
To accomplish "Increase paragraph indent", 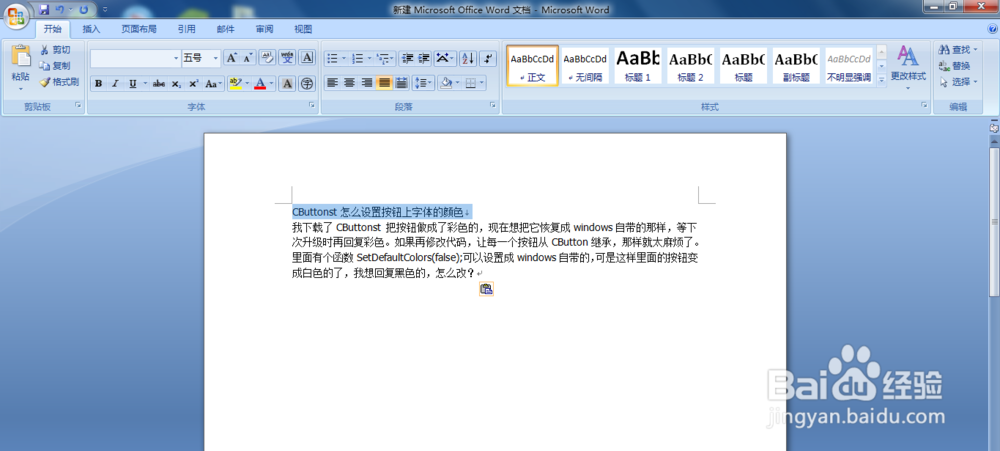I will (x=423, y=59).
